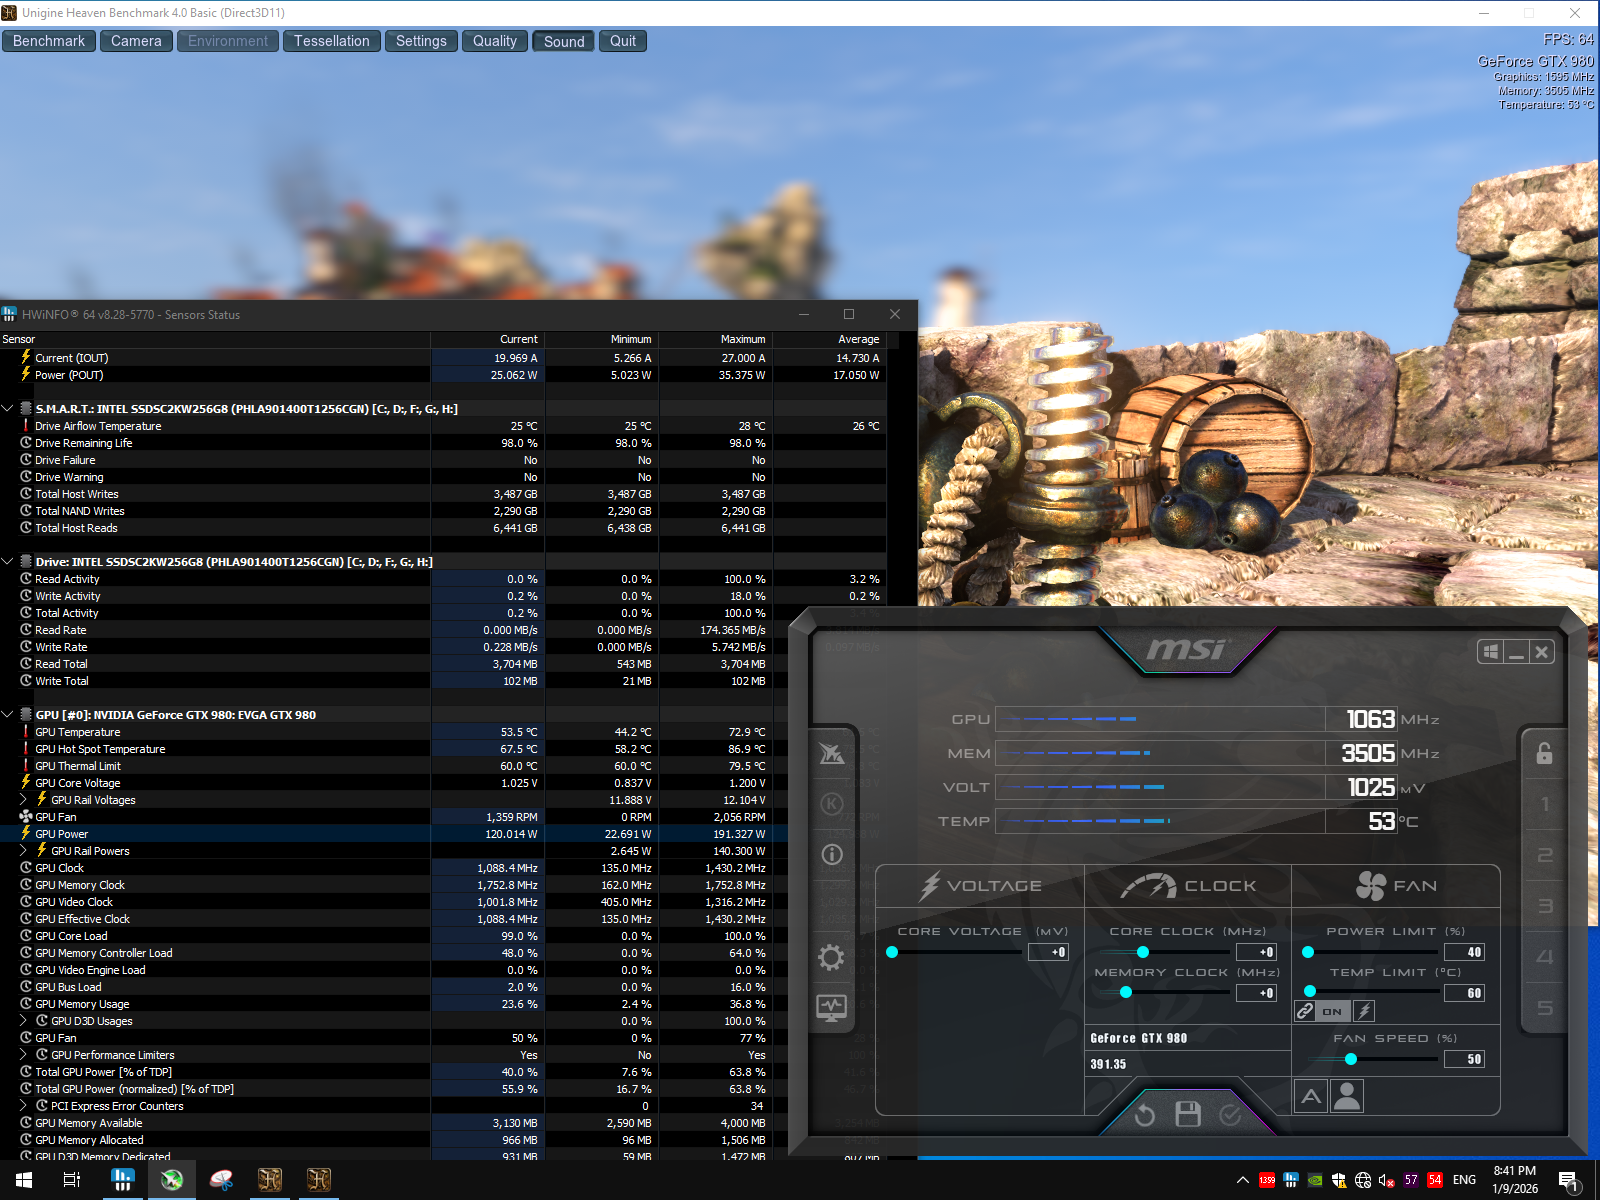Click the Core Voltage slider handle
The width and height of the screenshot is (1600, 1200).
(892, 952)
